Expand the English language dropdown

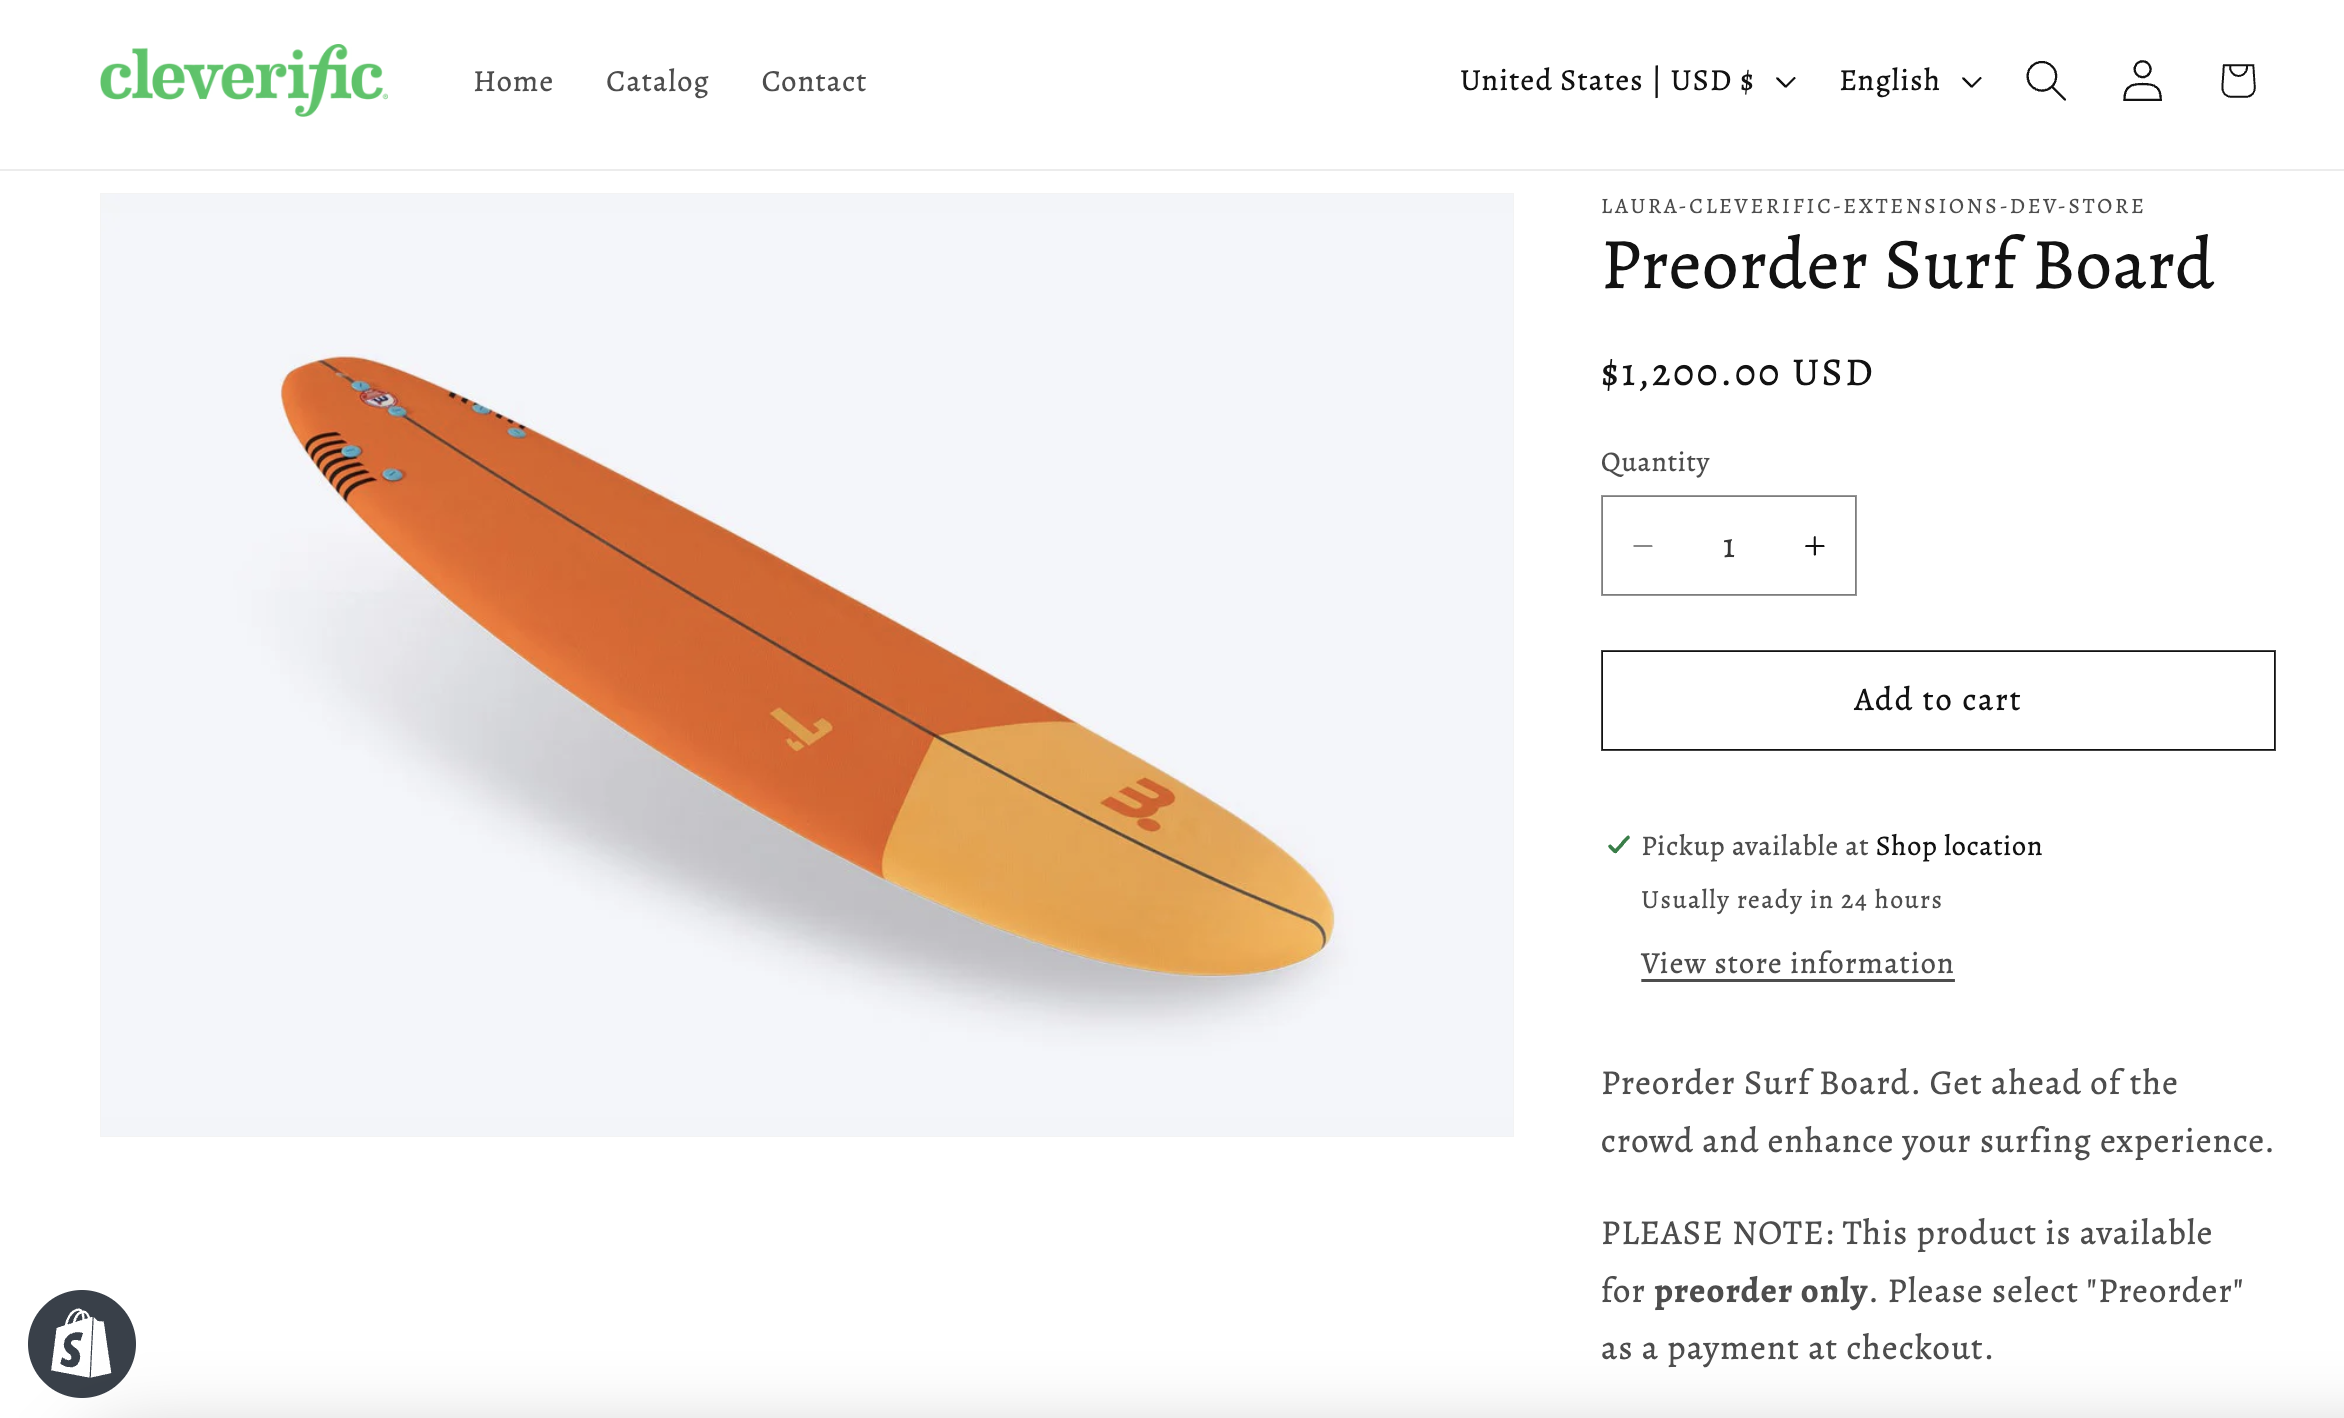pos(1910,81)
